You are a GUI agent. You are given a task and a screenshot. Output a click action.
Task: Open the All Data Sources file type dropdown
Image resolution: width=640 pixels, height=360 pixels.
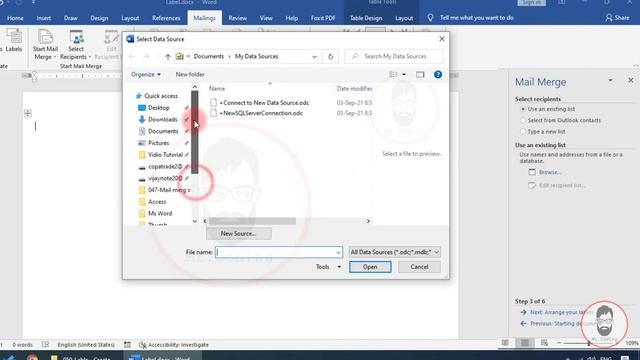pos(394,253)
